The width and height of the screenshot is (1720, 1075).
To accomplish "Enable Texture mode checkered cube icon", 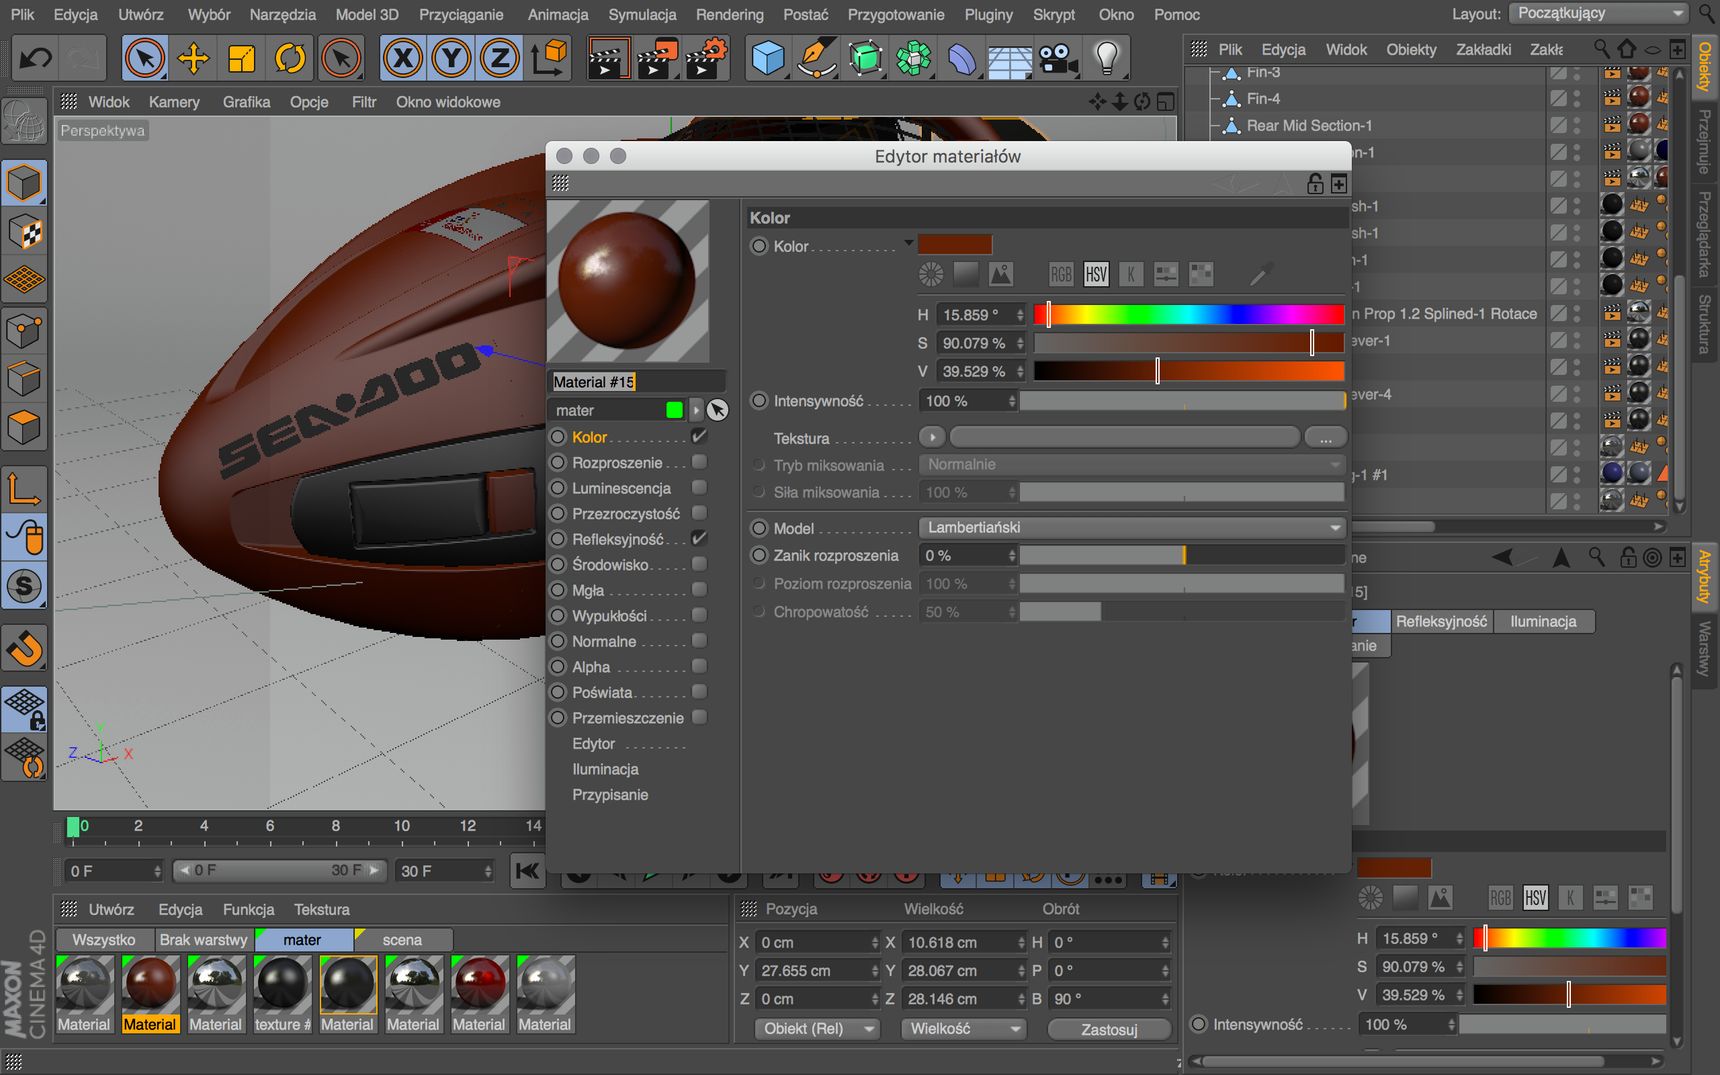I will pos(25,232).
